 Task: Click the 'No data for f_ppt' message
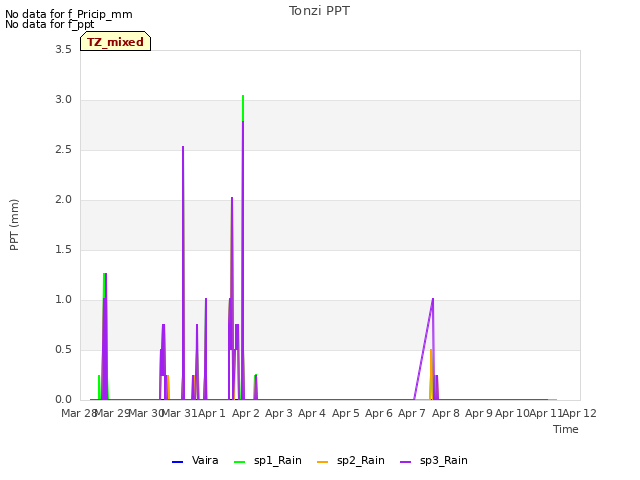pos(49,24)
